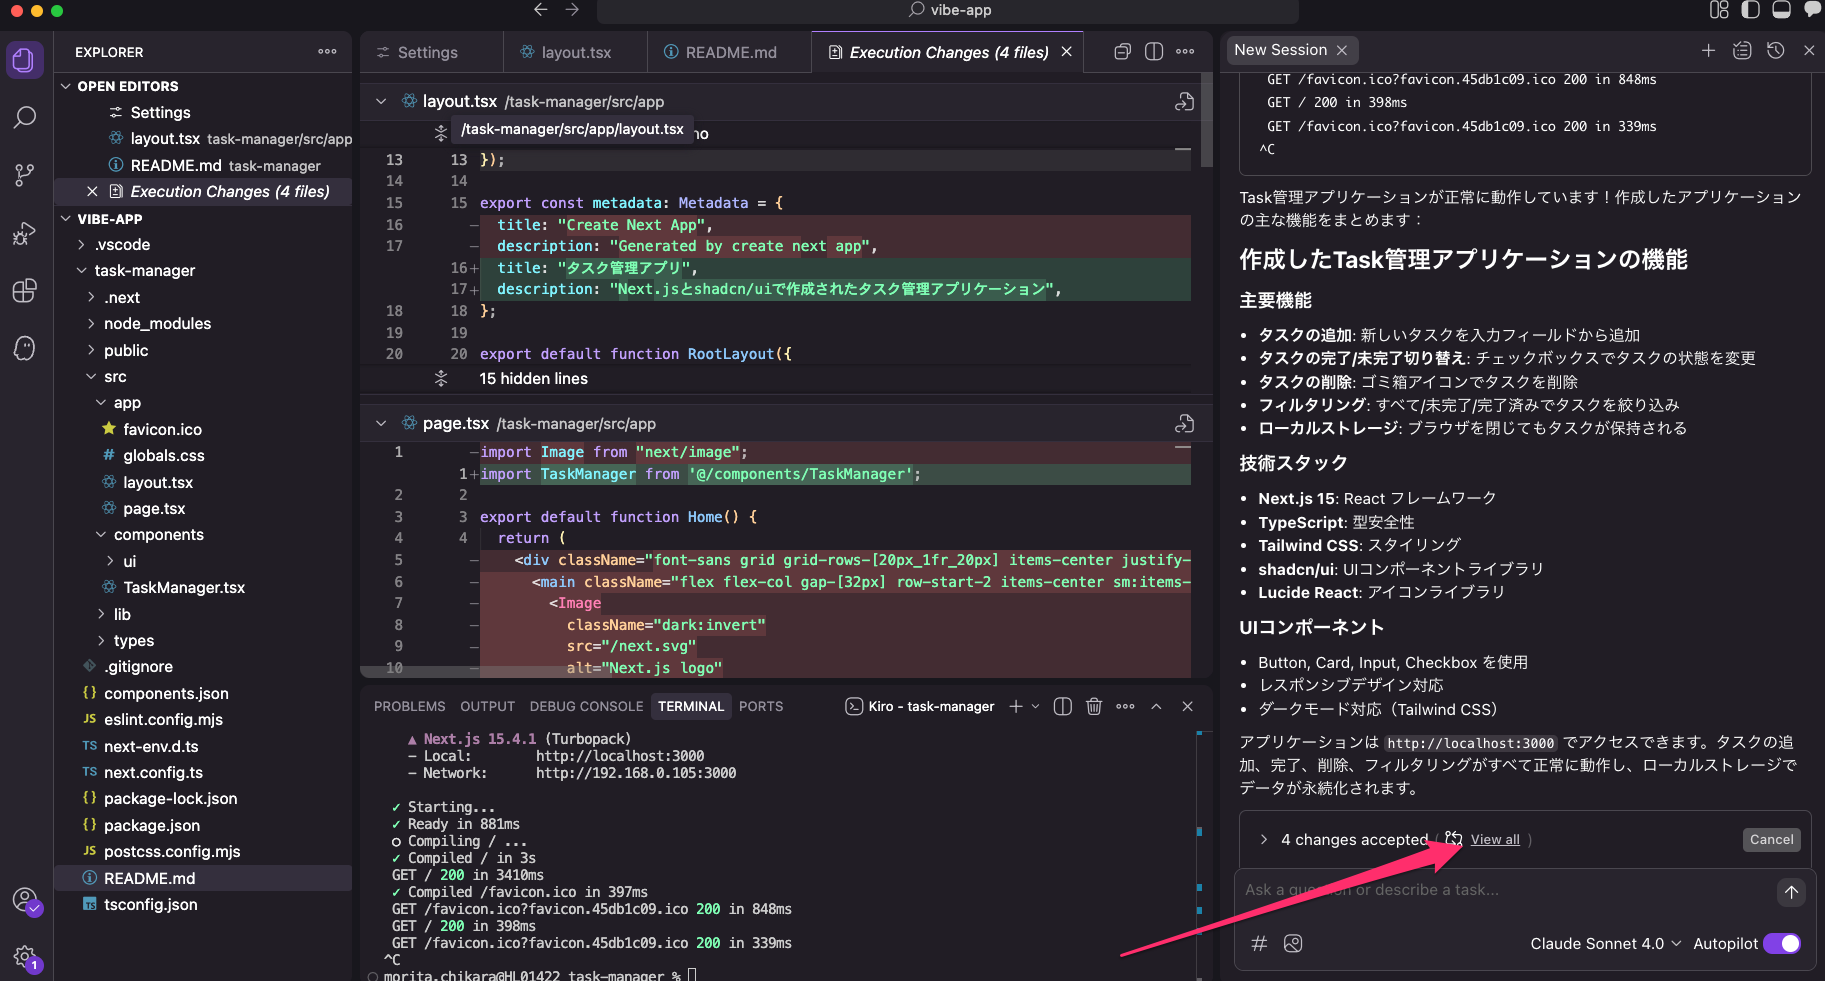The image size is (1825, 981).
Task: Open the Source Control view icon
Action: pos(24,176)
